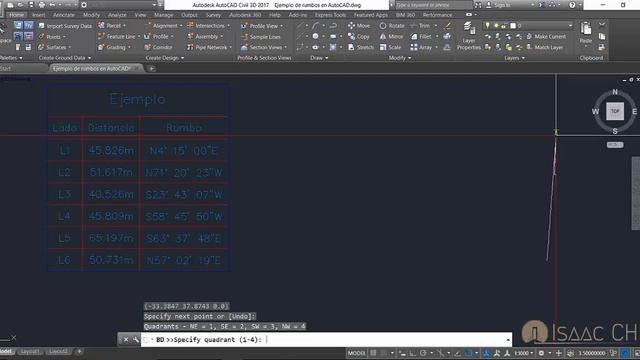The height and width of the screenshot is (360, 640).
Task: Click Section Views dropdown
Action: point(263,47)
